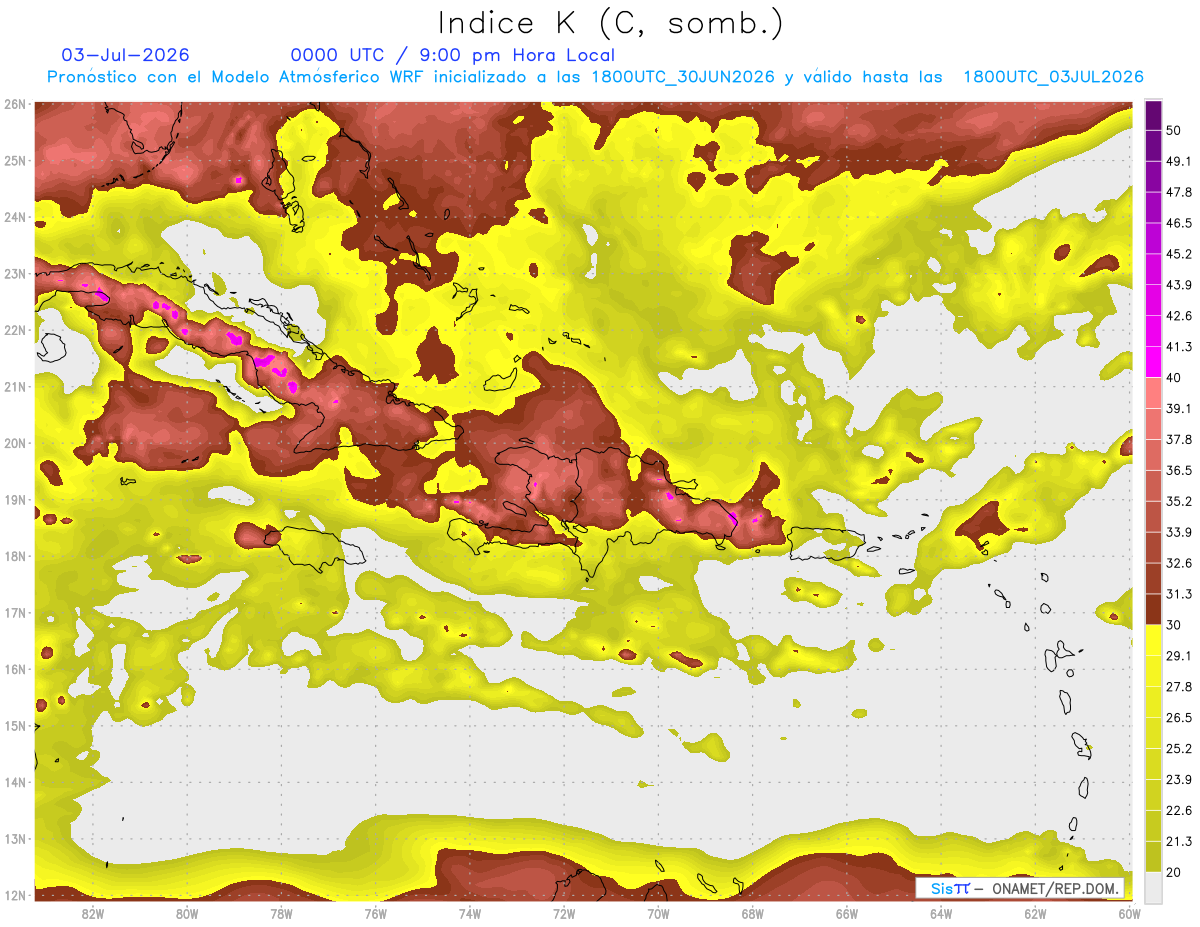Click the '43.9' colorbar label
The image size is (1200, 927).
[x=1178, y=285]
